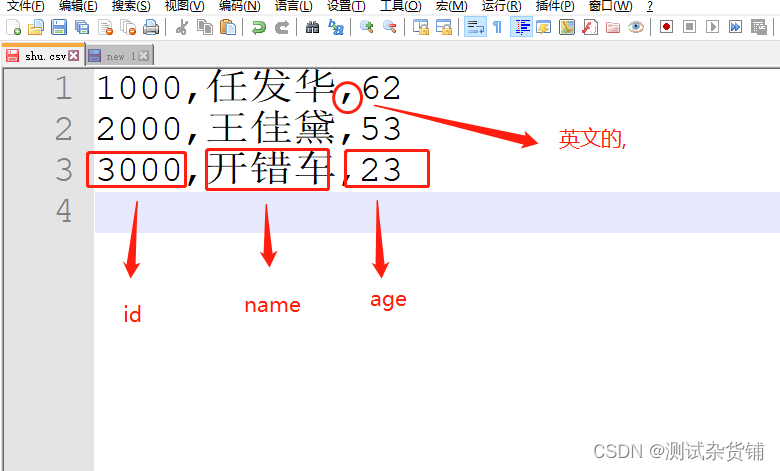This screenshot has height=471, width=780.
Task: Toggle the Indent Guide icon
Action: (x=521, y=27)
